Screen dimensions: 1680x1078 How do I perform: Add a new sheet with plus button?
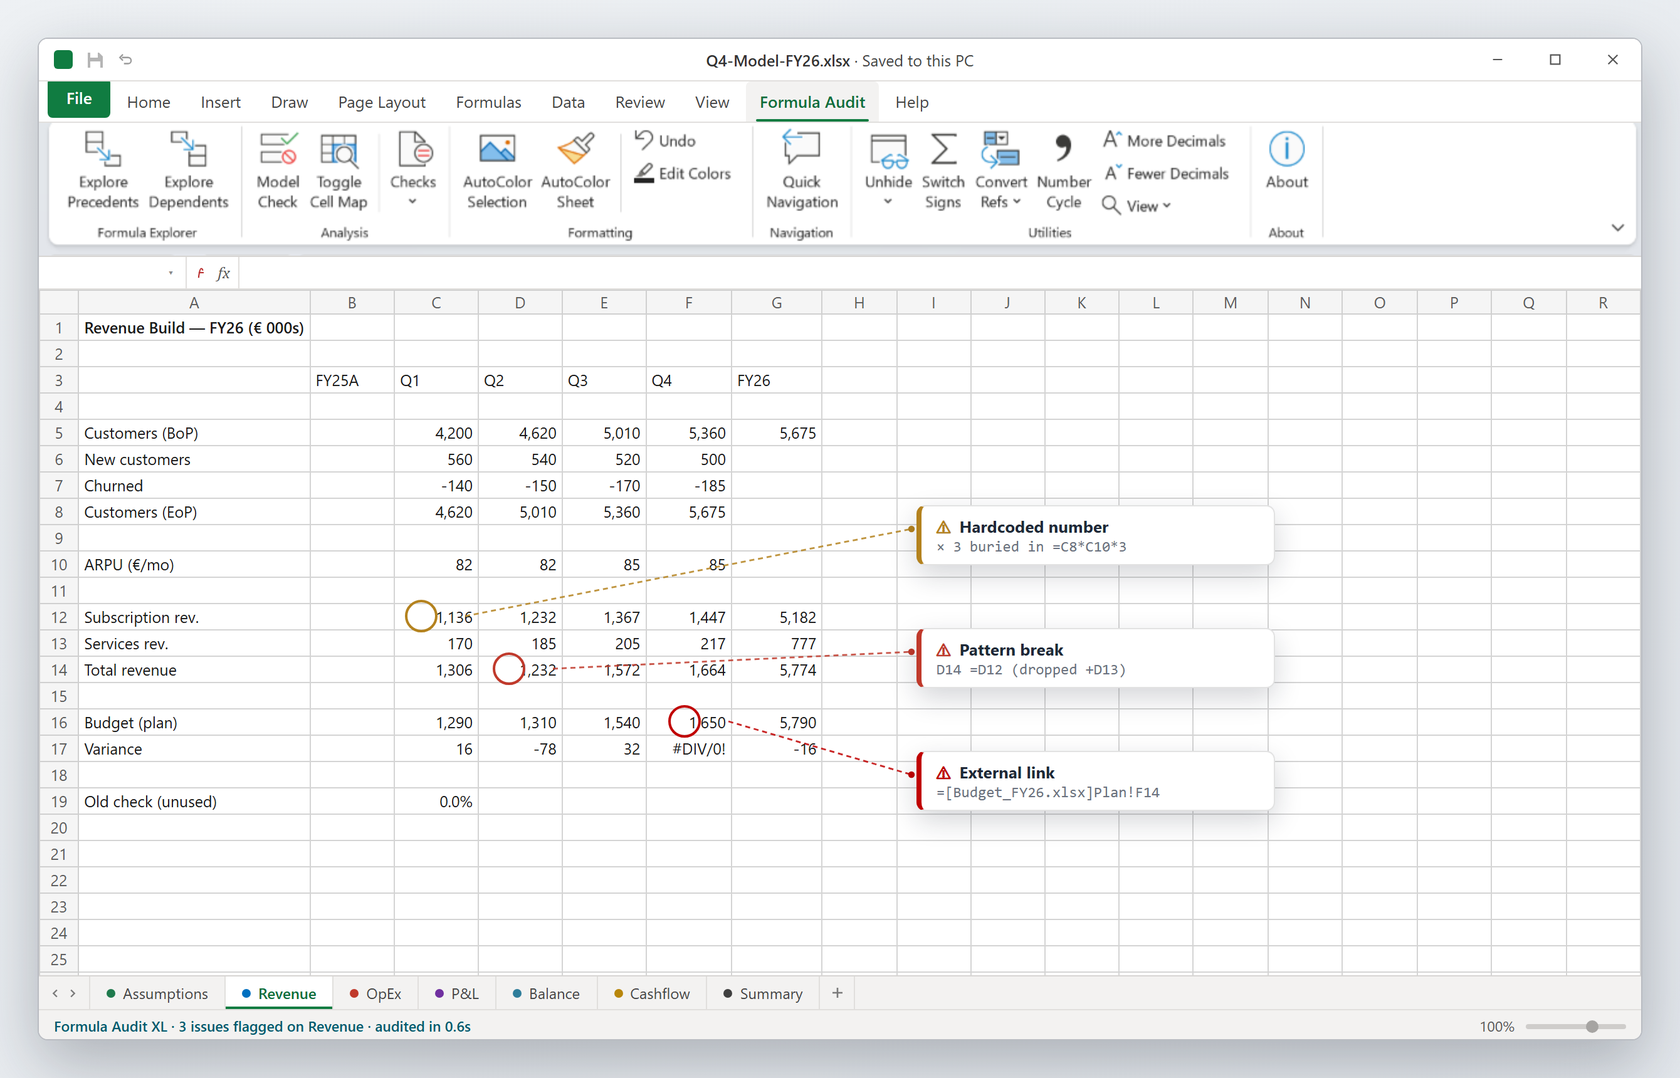pos(837,993)
